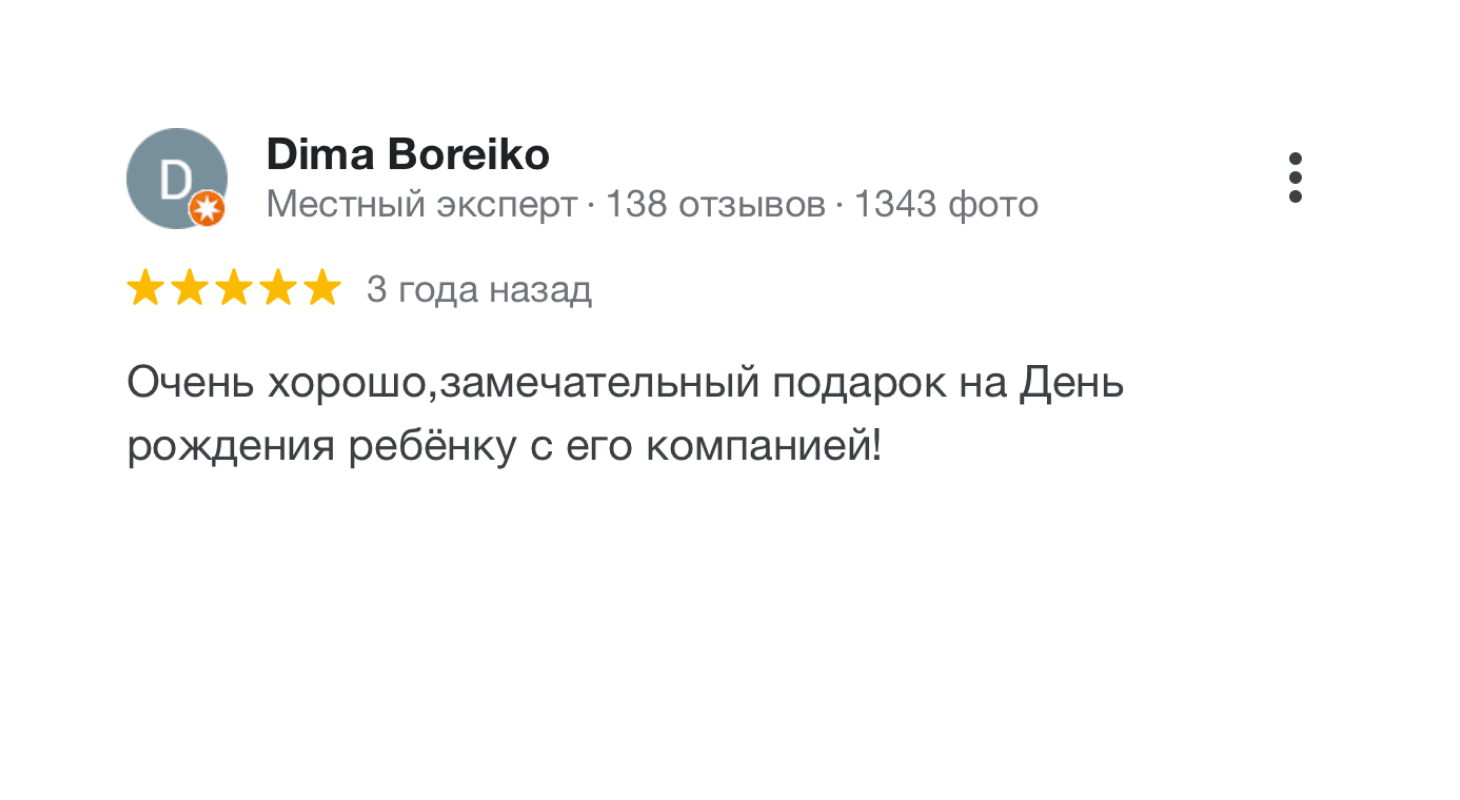Click Dima Boreiko's round avatar

[x=175, y=178]
